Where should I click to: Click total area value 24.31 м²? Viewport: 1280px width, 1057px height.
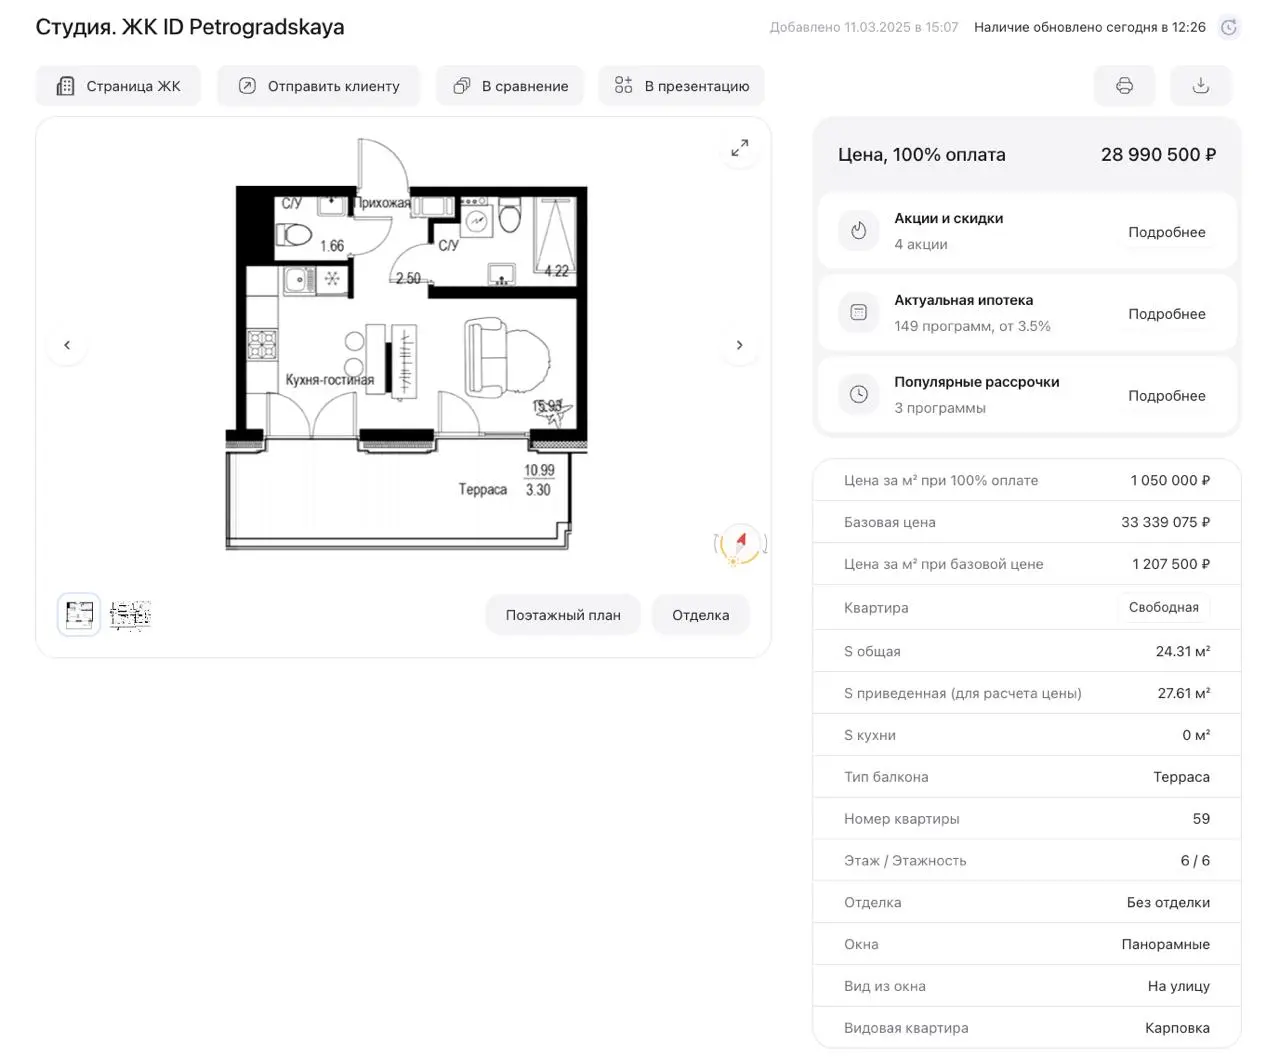pyautogui.click(x=1183, y=651)
